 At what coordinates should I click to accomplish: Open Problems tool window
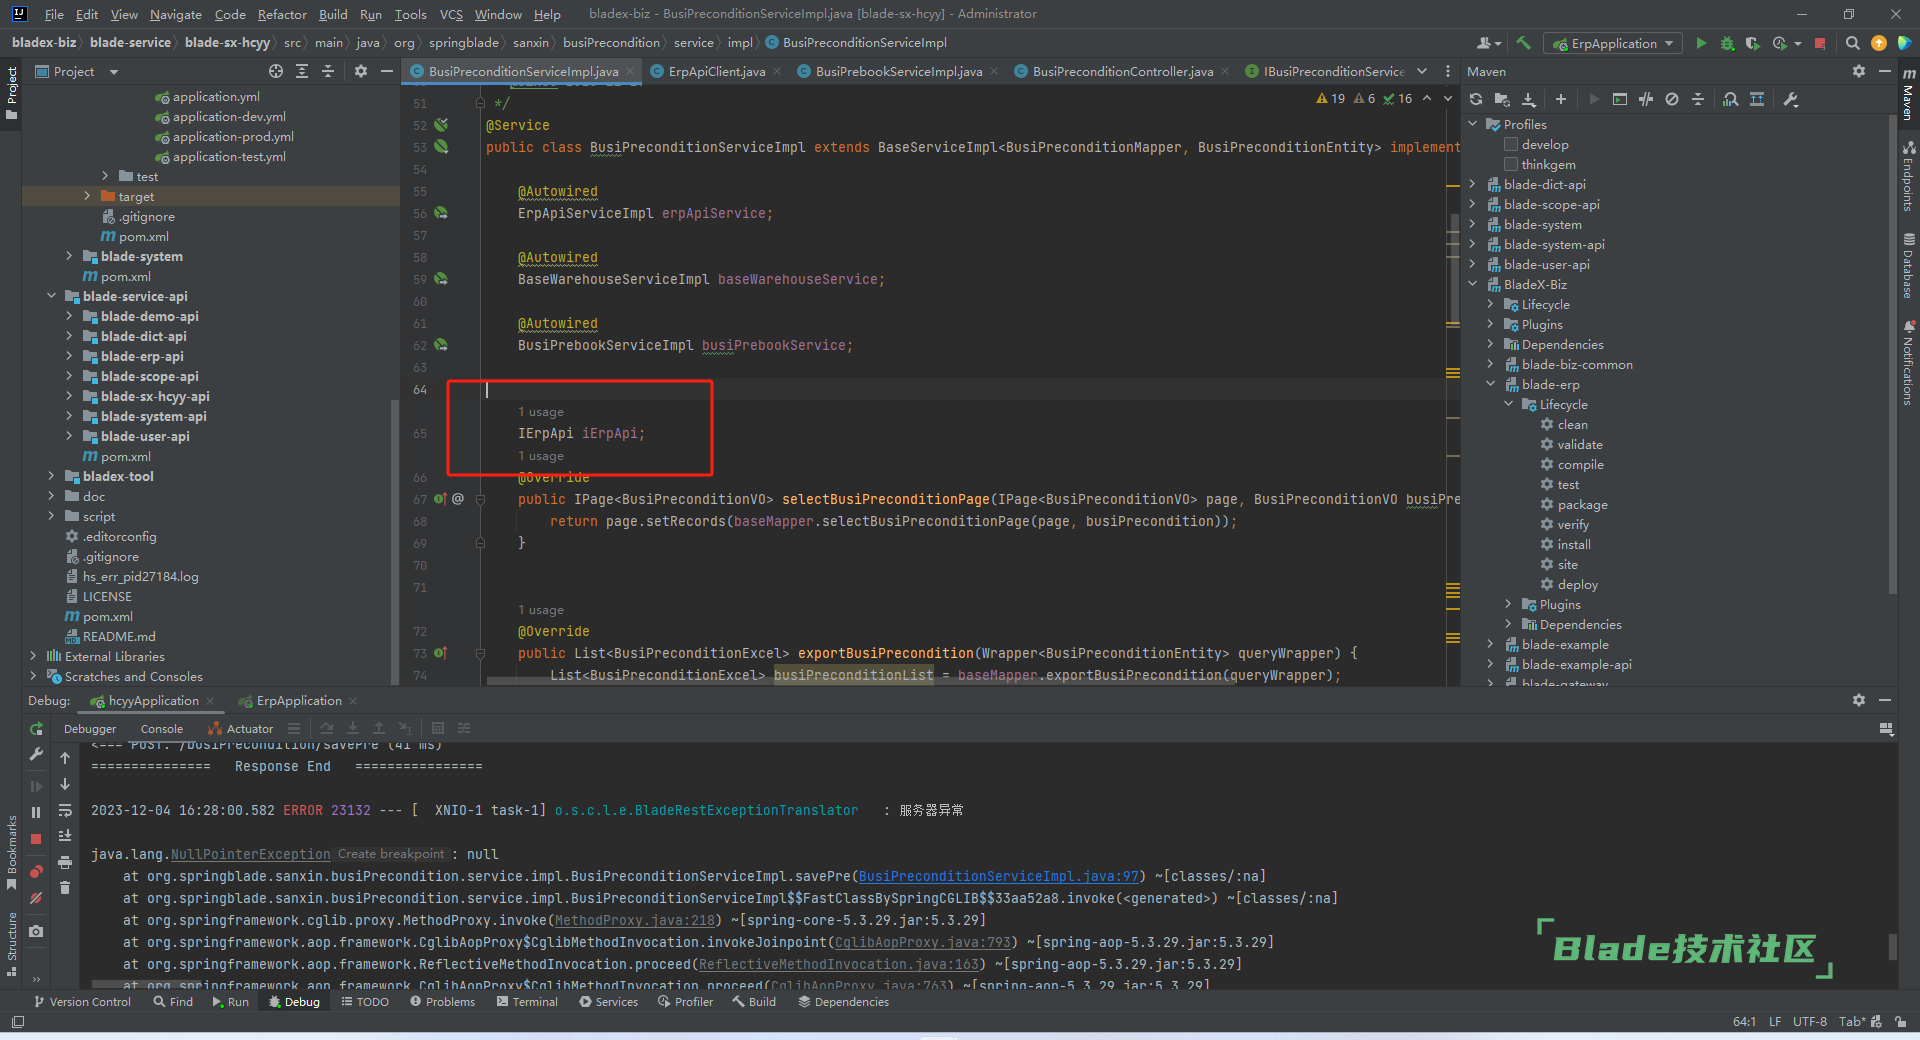[442, 1002]
